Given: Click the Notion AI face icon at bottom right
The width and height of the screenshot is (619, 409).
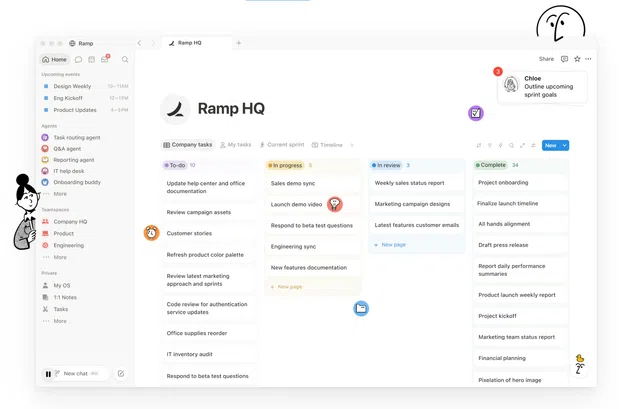Looking at the screenshot, I should tap(580, 368).
